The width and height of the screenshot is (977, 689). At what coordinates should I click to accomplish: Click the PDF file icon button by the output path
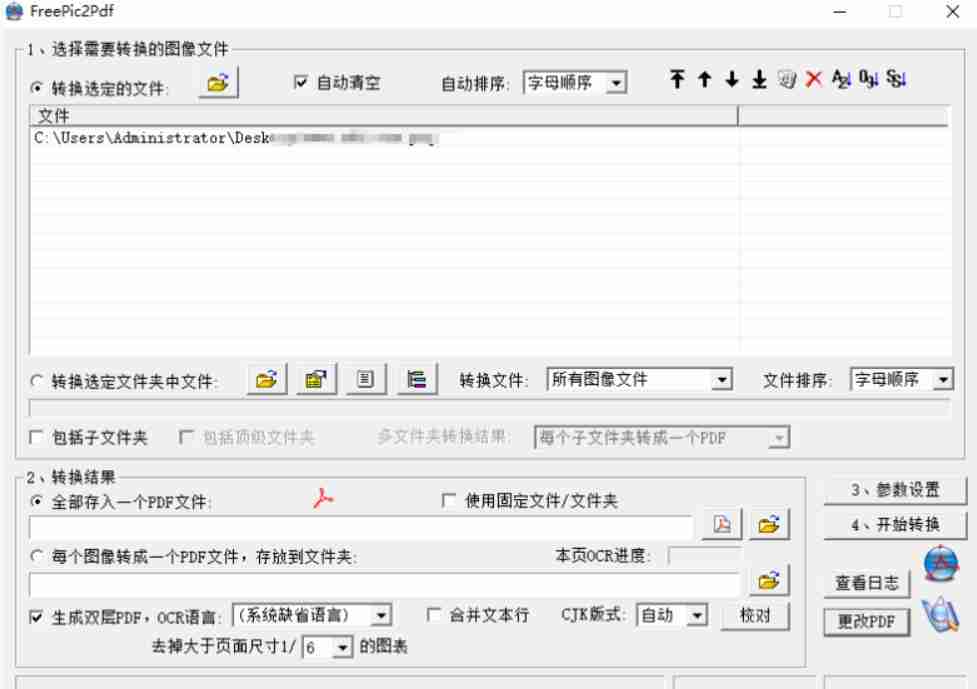(722, 525)
